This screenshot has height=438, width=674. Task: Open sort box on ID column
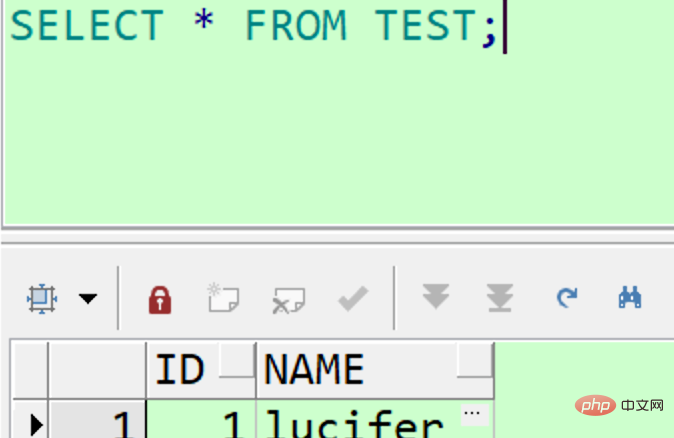click(237, 360)
